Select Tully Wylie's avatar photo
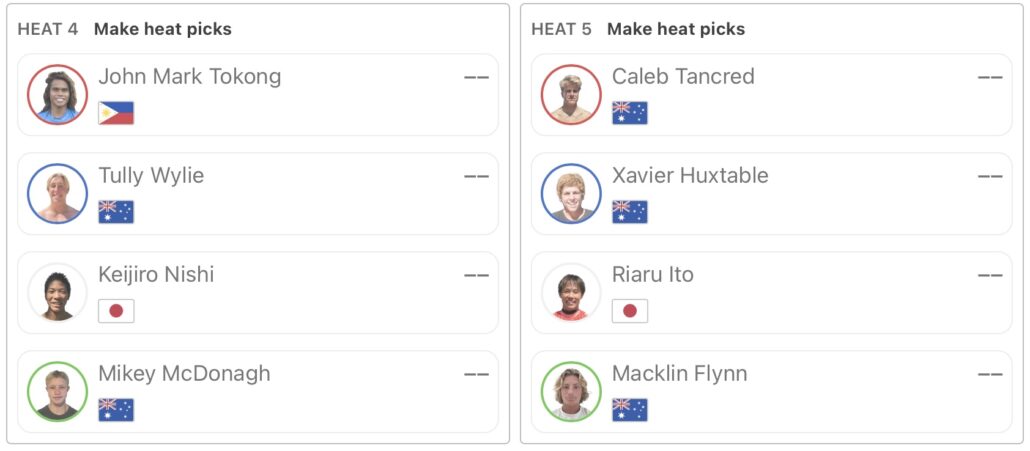Image resolution: width=1030 pixels, height=451 pixels. pyautogui.click(x=58, y=193)
